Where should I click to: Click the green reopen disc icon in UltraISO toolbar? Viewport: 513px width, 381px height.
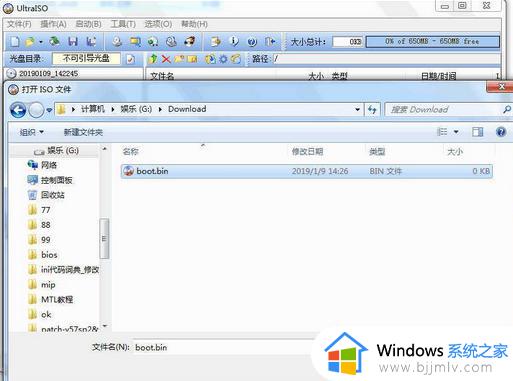pos(55,42)
